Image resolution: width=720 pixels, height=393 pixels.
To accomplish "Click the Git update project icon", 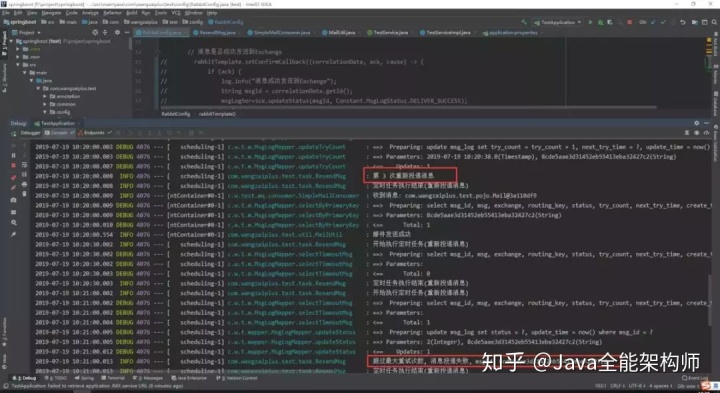I will pos(652,22).
